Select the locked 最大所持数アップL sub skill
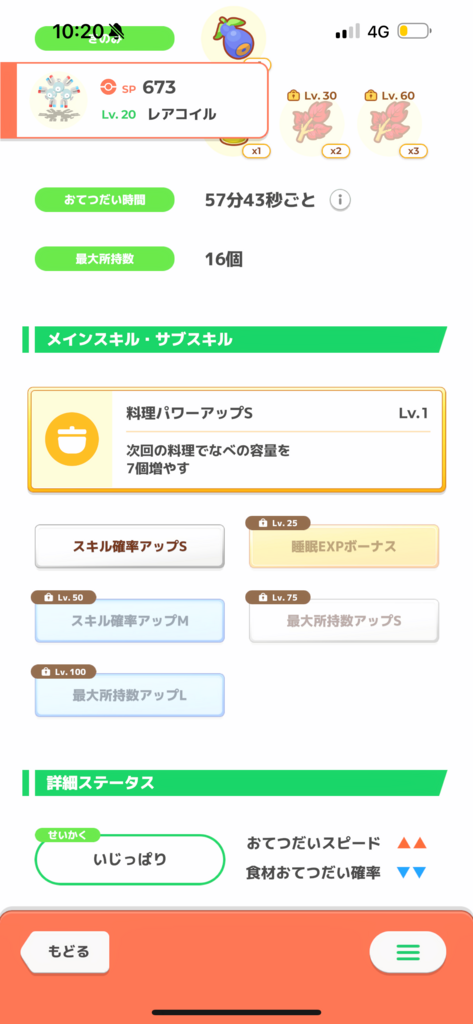This screenshot has width=473, height=1024. 129,695
